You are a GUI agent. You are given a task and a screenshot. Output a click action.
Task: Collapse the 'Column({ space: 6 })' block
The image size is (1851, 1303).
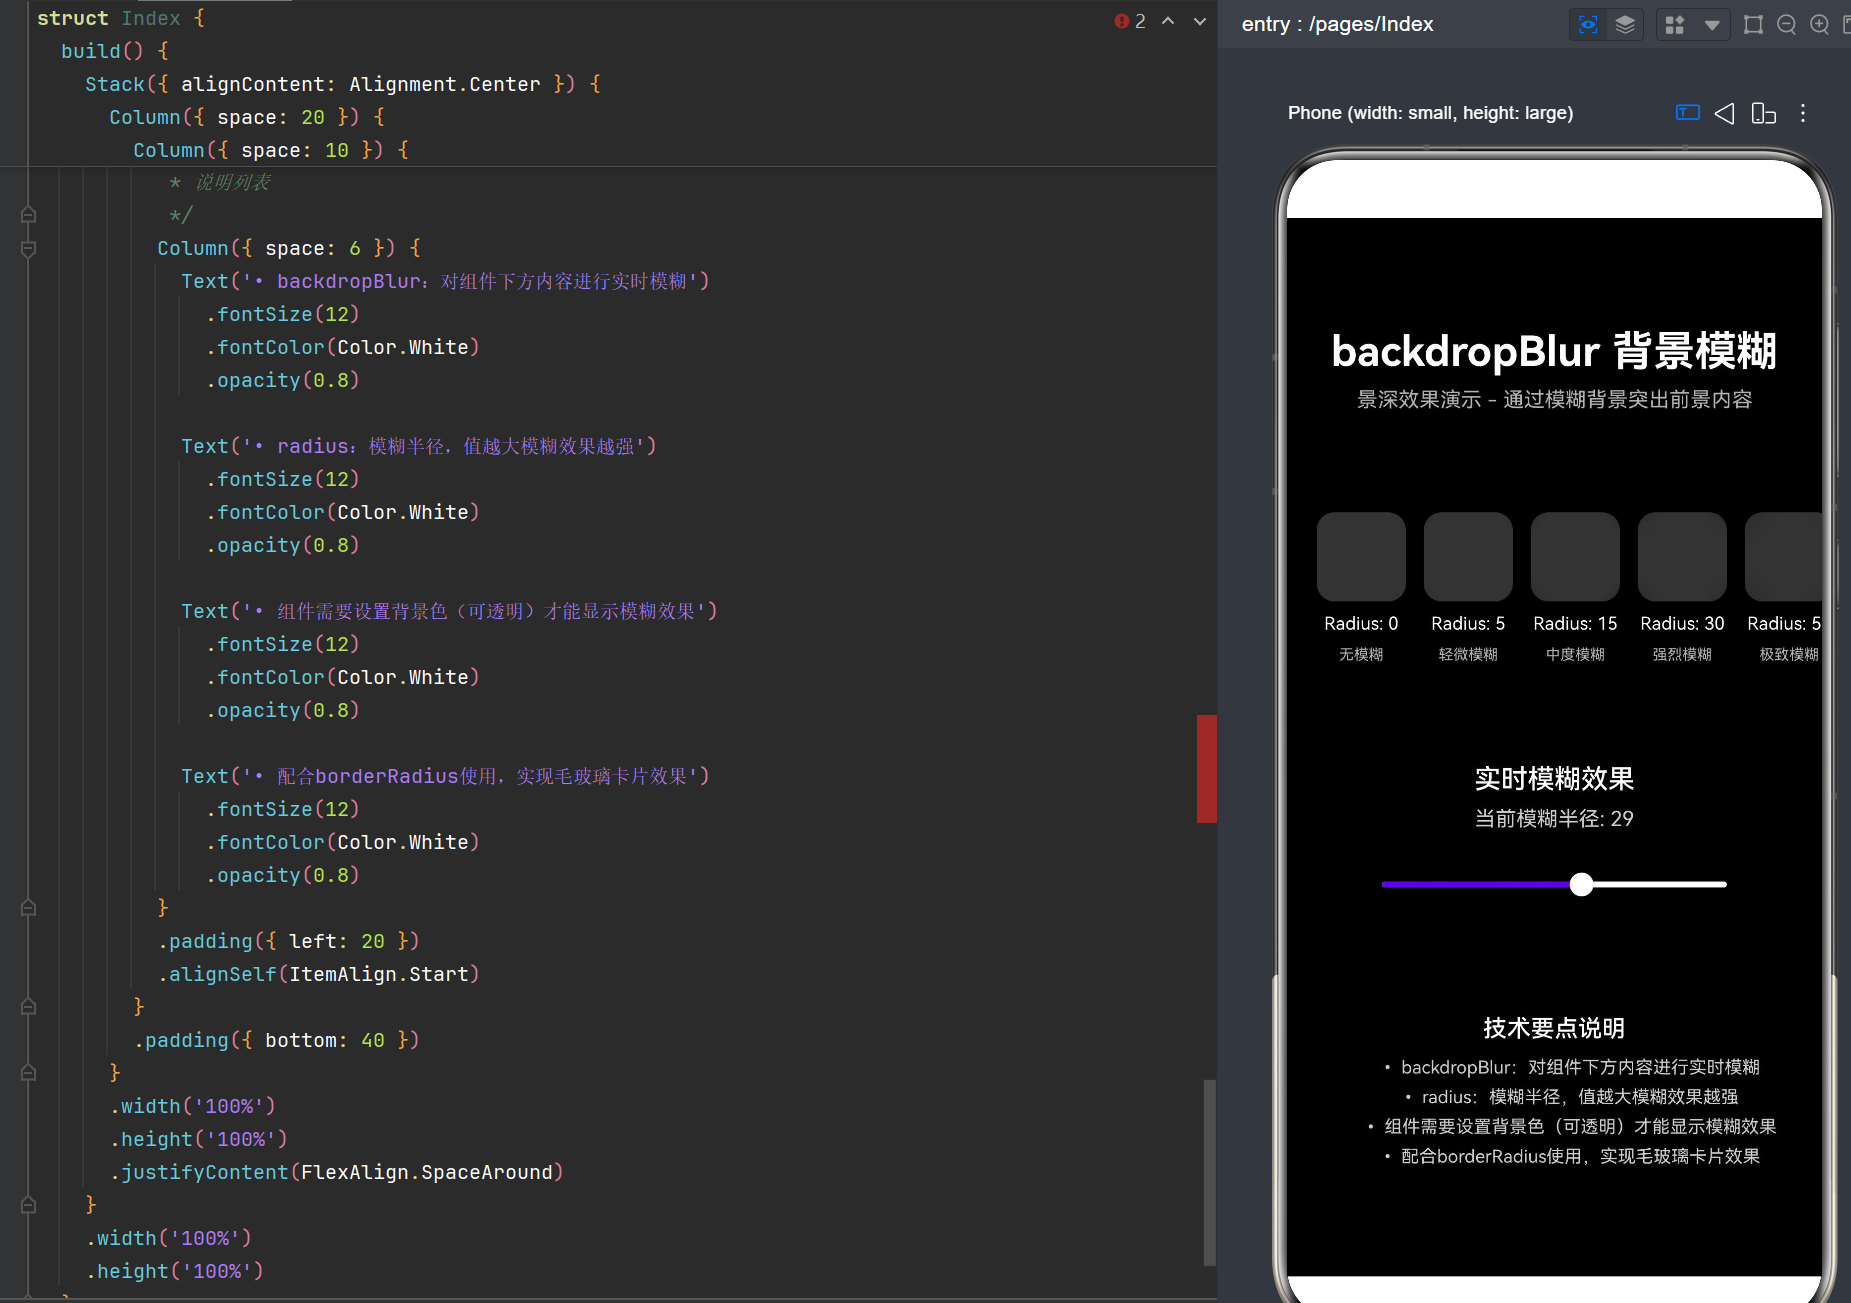click(x=28, y=248)
